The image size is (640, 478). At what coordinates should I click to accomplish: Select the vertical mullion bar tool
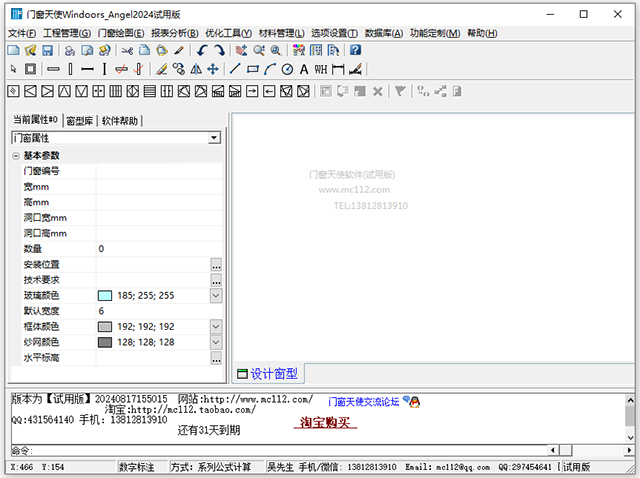(x=70, y=69)
